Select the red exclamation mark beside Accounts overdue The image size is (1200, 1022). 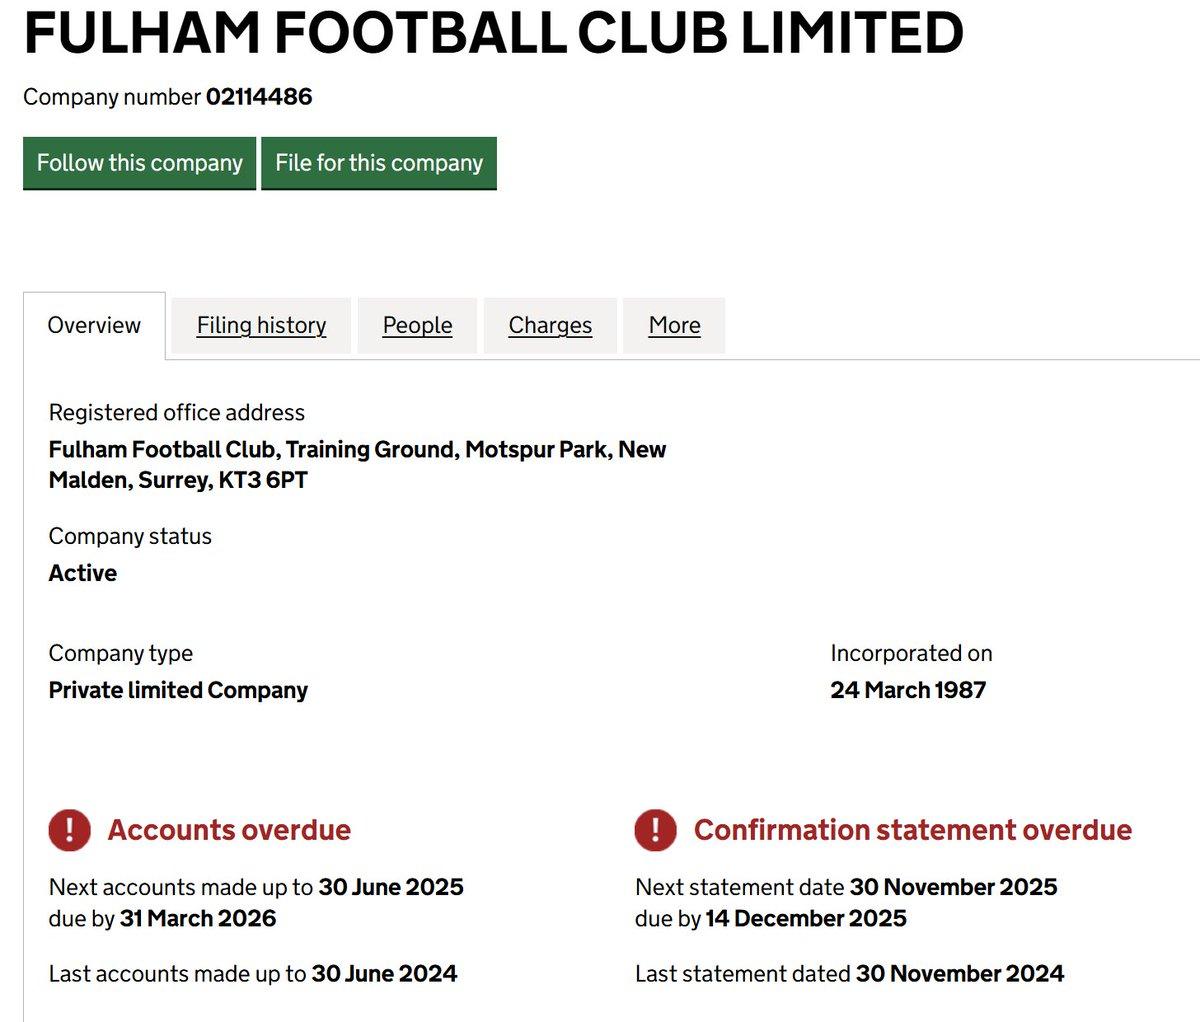[x=68, y=830]
